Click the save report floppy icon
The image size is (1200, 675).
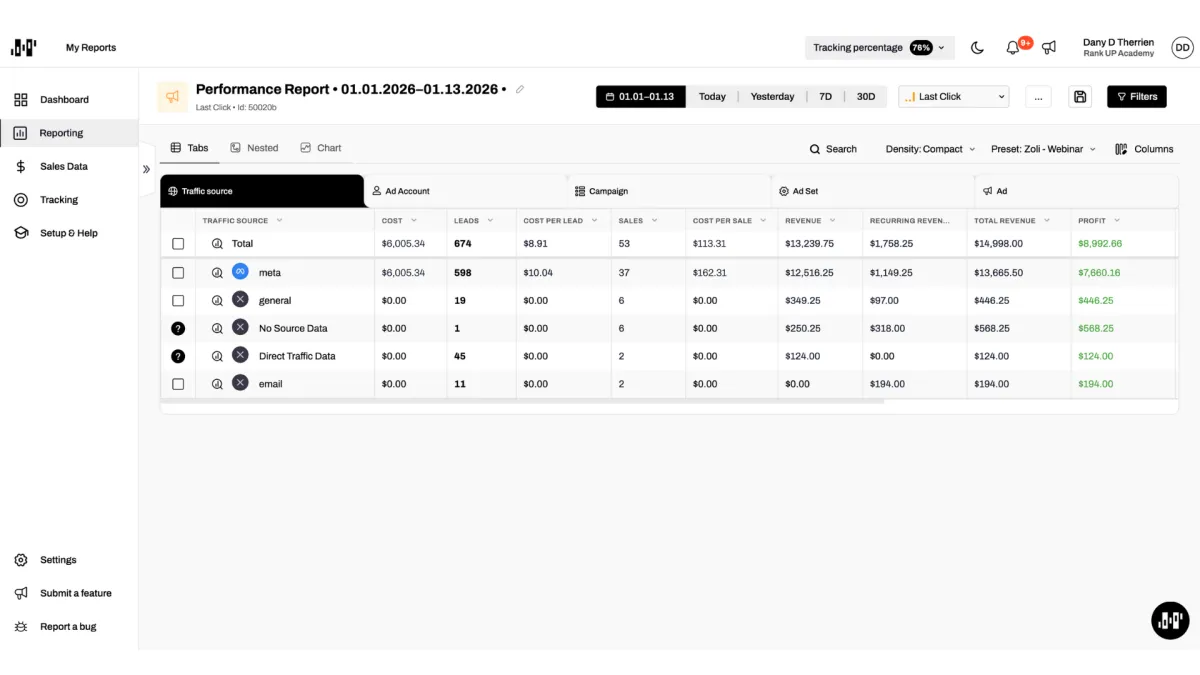pos(1079,96)
